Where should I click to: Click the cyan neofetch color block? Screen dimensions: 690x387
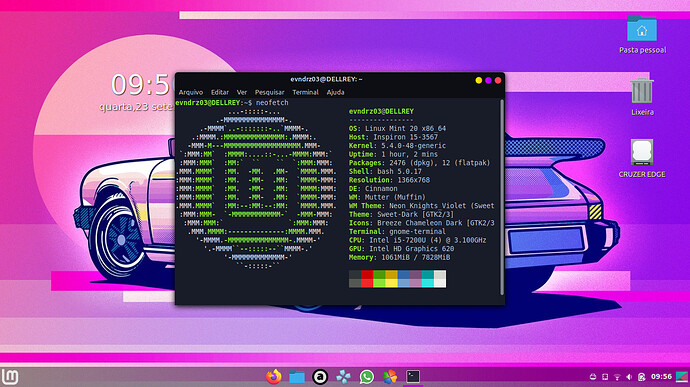click(x=428, y=279)
